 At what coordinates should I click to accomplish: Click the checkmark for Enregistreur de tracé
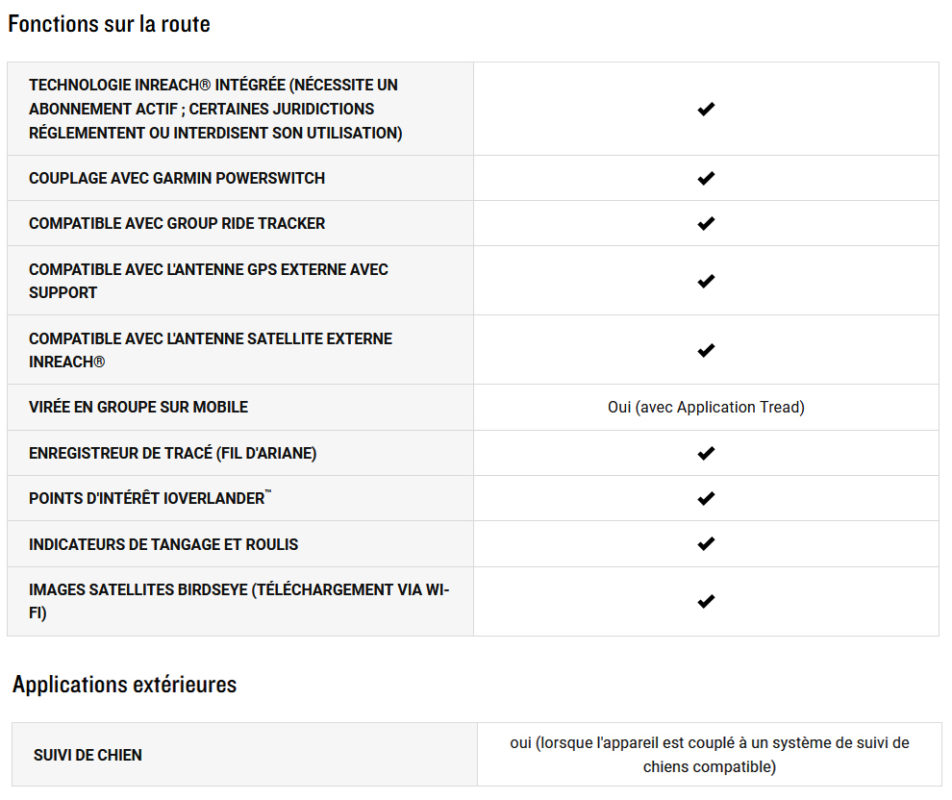pyautogui.click(x=706, y=453)
